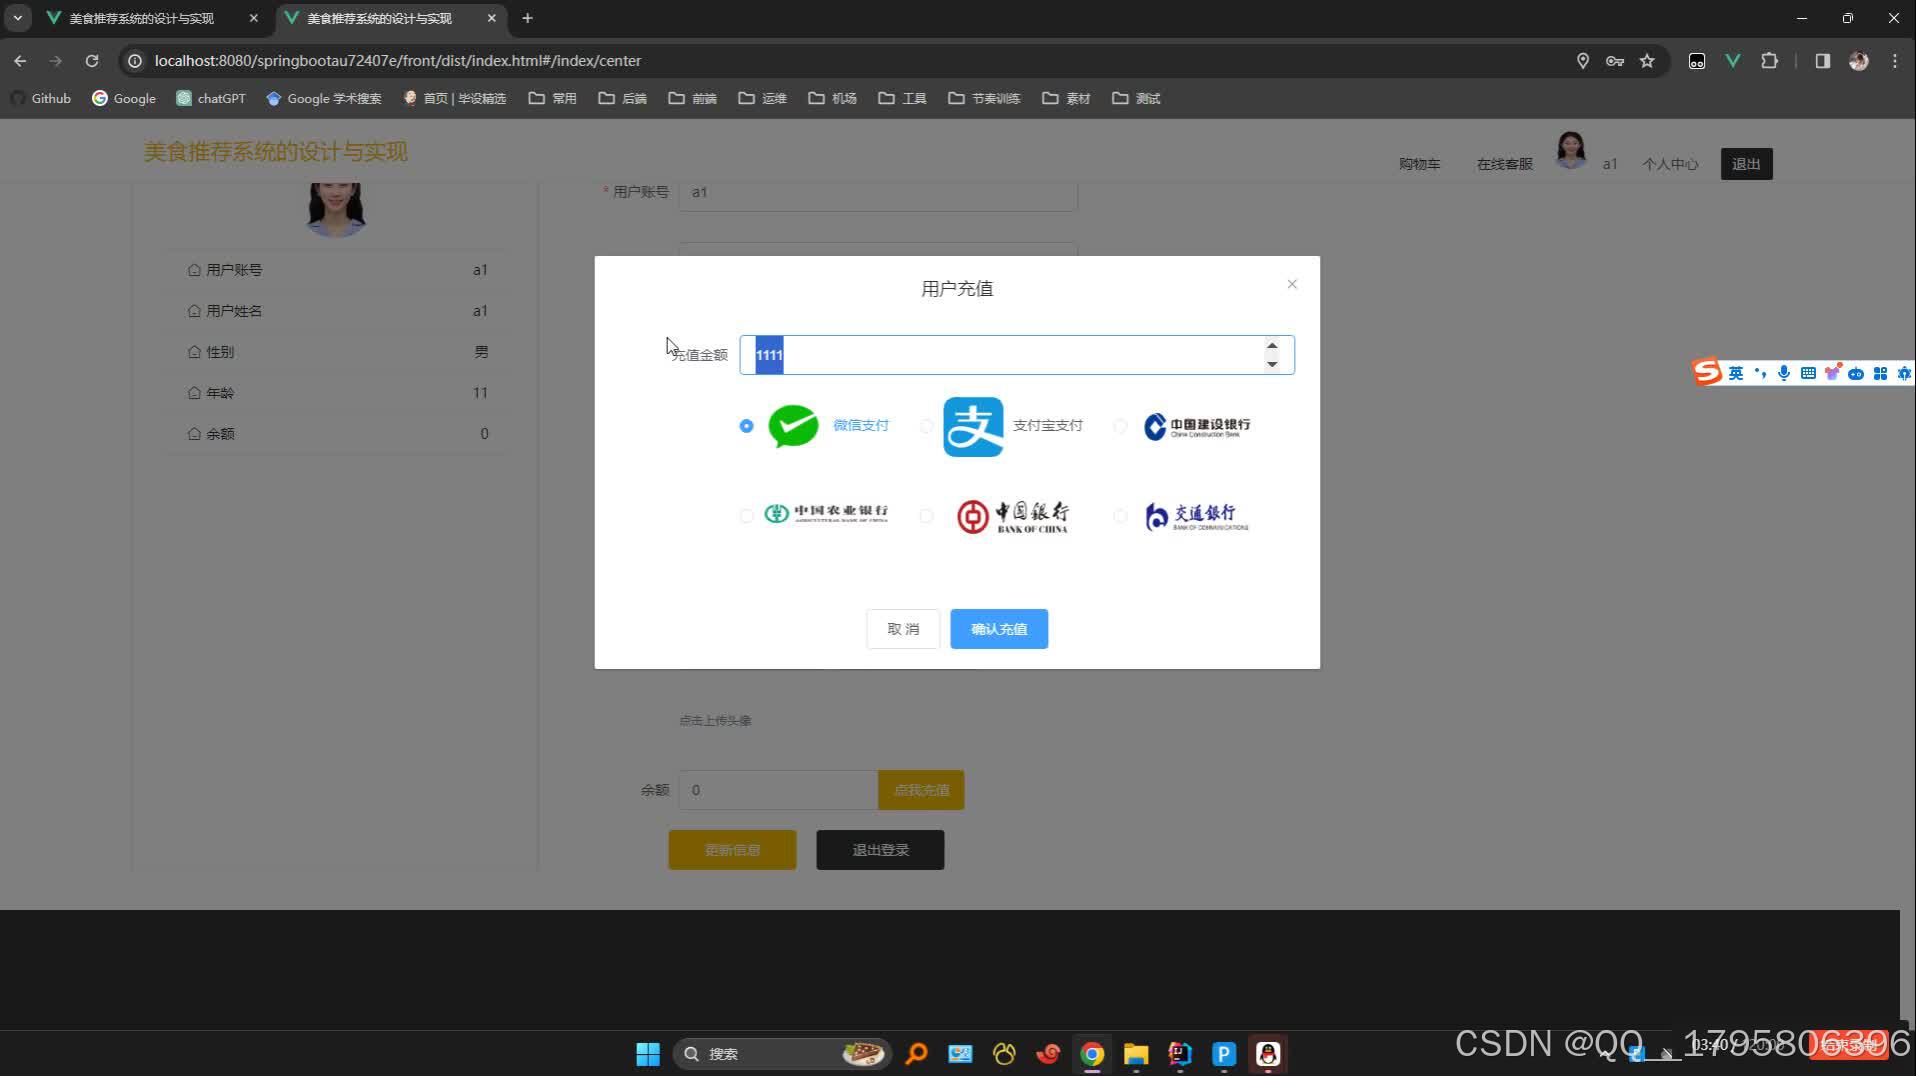Reload the page

pos(92,61)
